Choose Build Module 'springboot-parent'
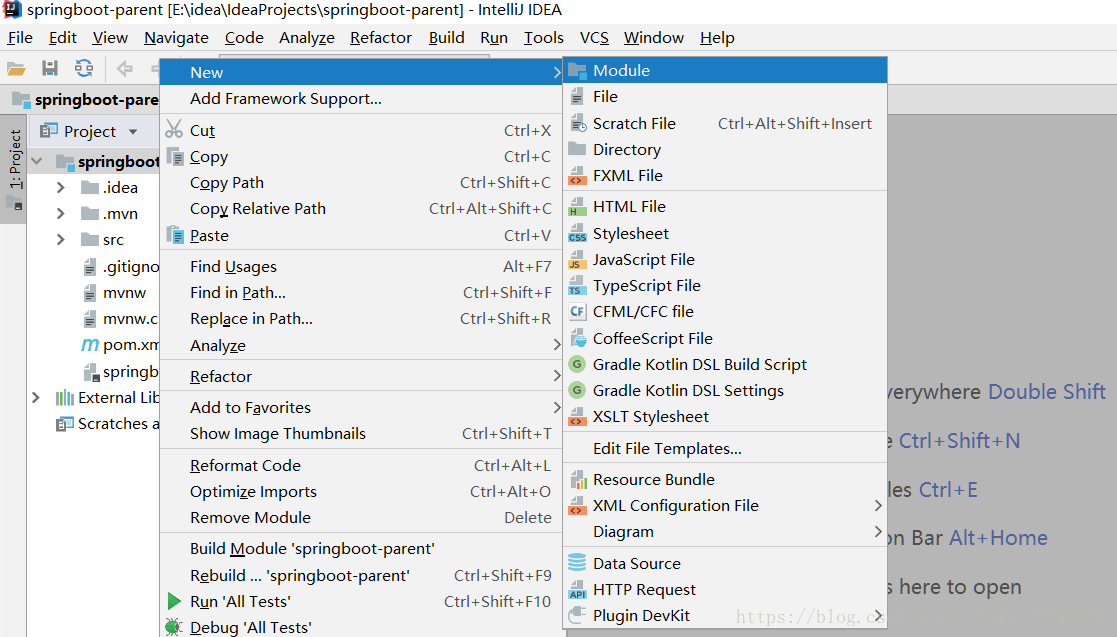The height and width of the screenshot is (637, 1117). pyautogui.click(x=361, y=549)
